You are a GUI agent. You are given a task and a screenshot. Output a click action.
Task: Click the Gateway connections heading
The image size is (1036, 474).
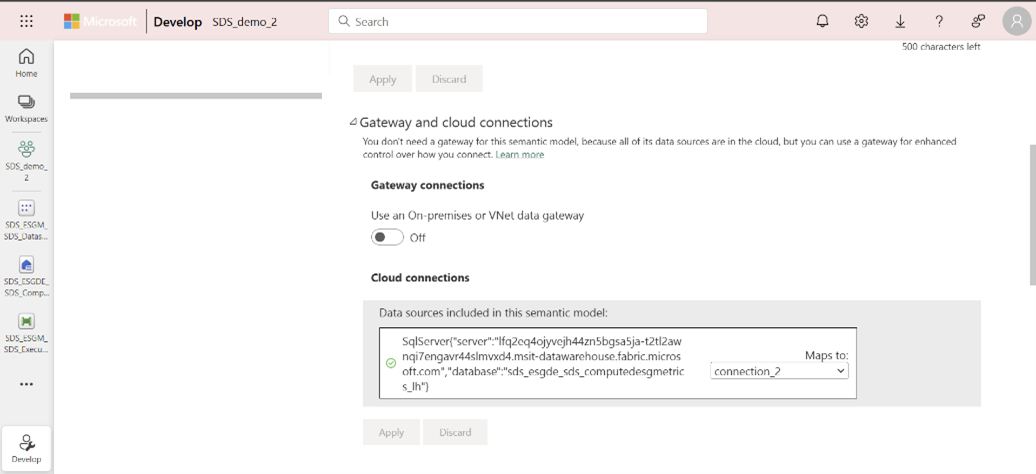[x=427, y=185]
